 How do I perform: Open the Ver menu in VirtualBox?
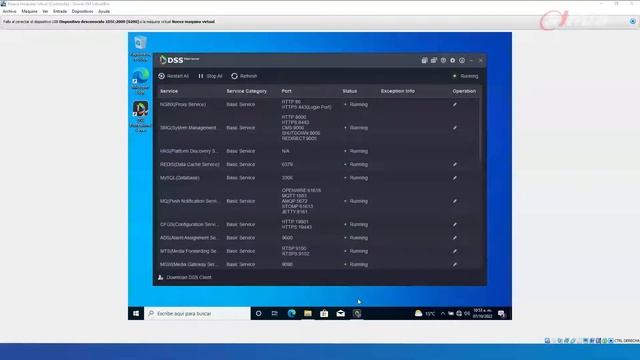(x=45, y=11)
